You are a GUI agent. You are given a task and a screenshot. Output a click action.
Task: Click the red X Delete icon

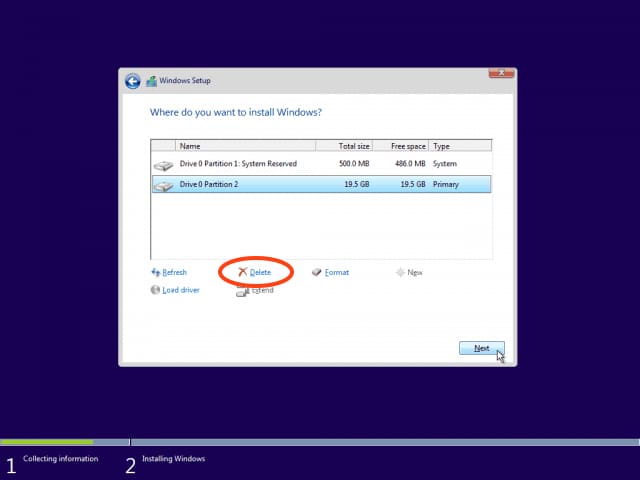[242, 272]
